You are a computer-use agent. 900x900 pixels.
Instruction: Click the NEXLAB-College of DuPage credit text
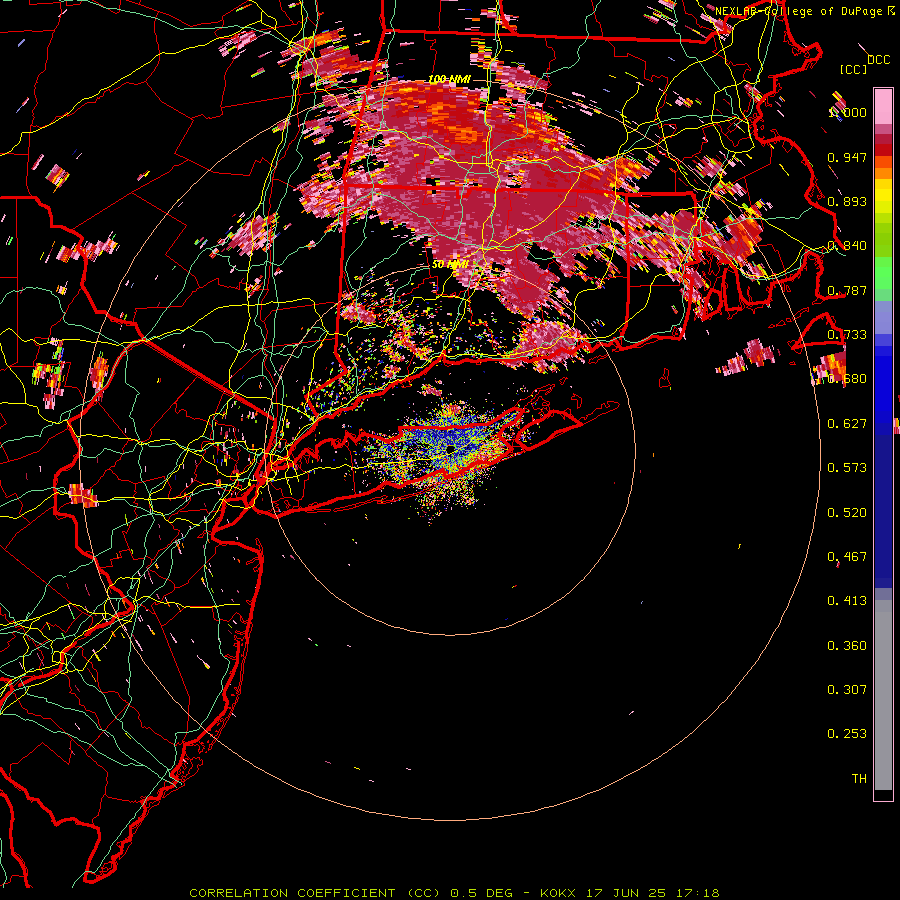798,11
